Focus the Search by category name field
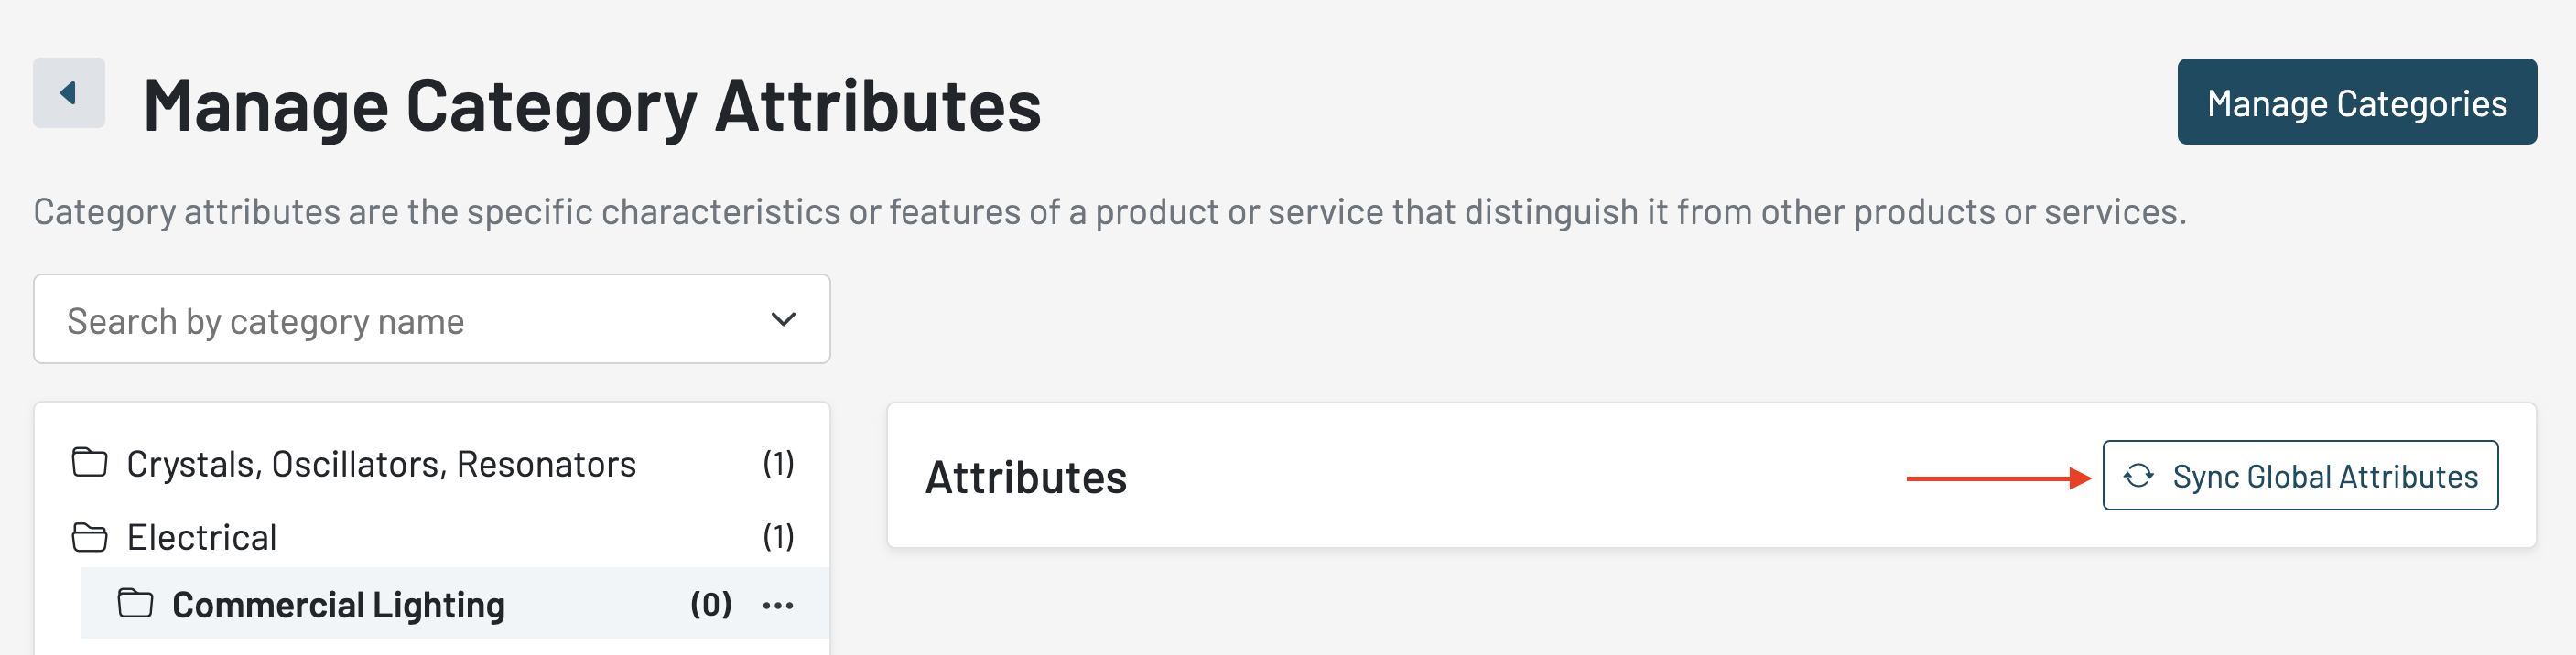The height and width of the screenshot is (655, 2576). (x=400, y=320)
